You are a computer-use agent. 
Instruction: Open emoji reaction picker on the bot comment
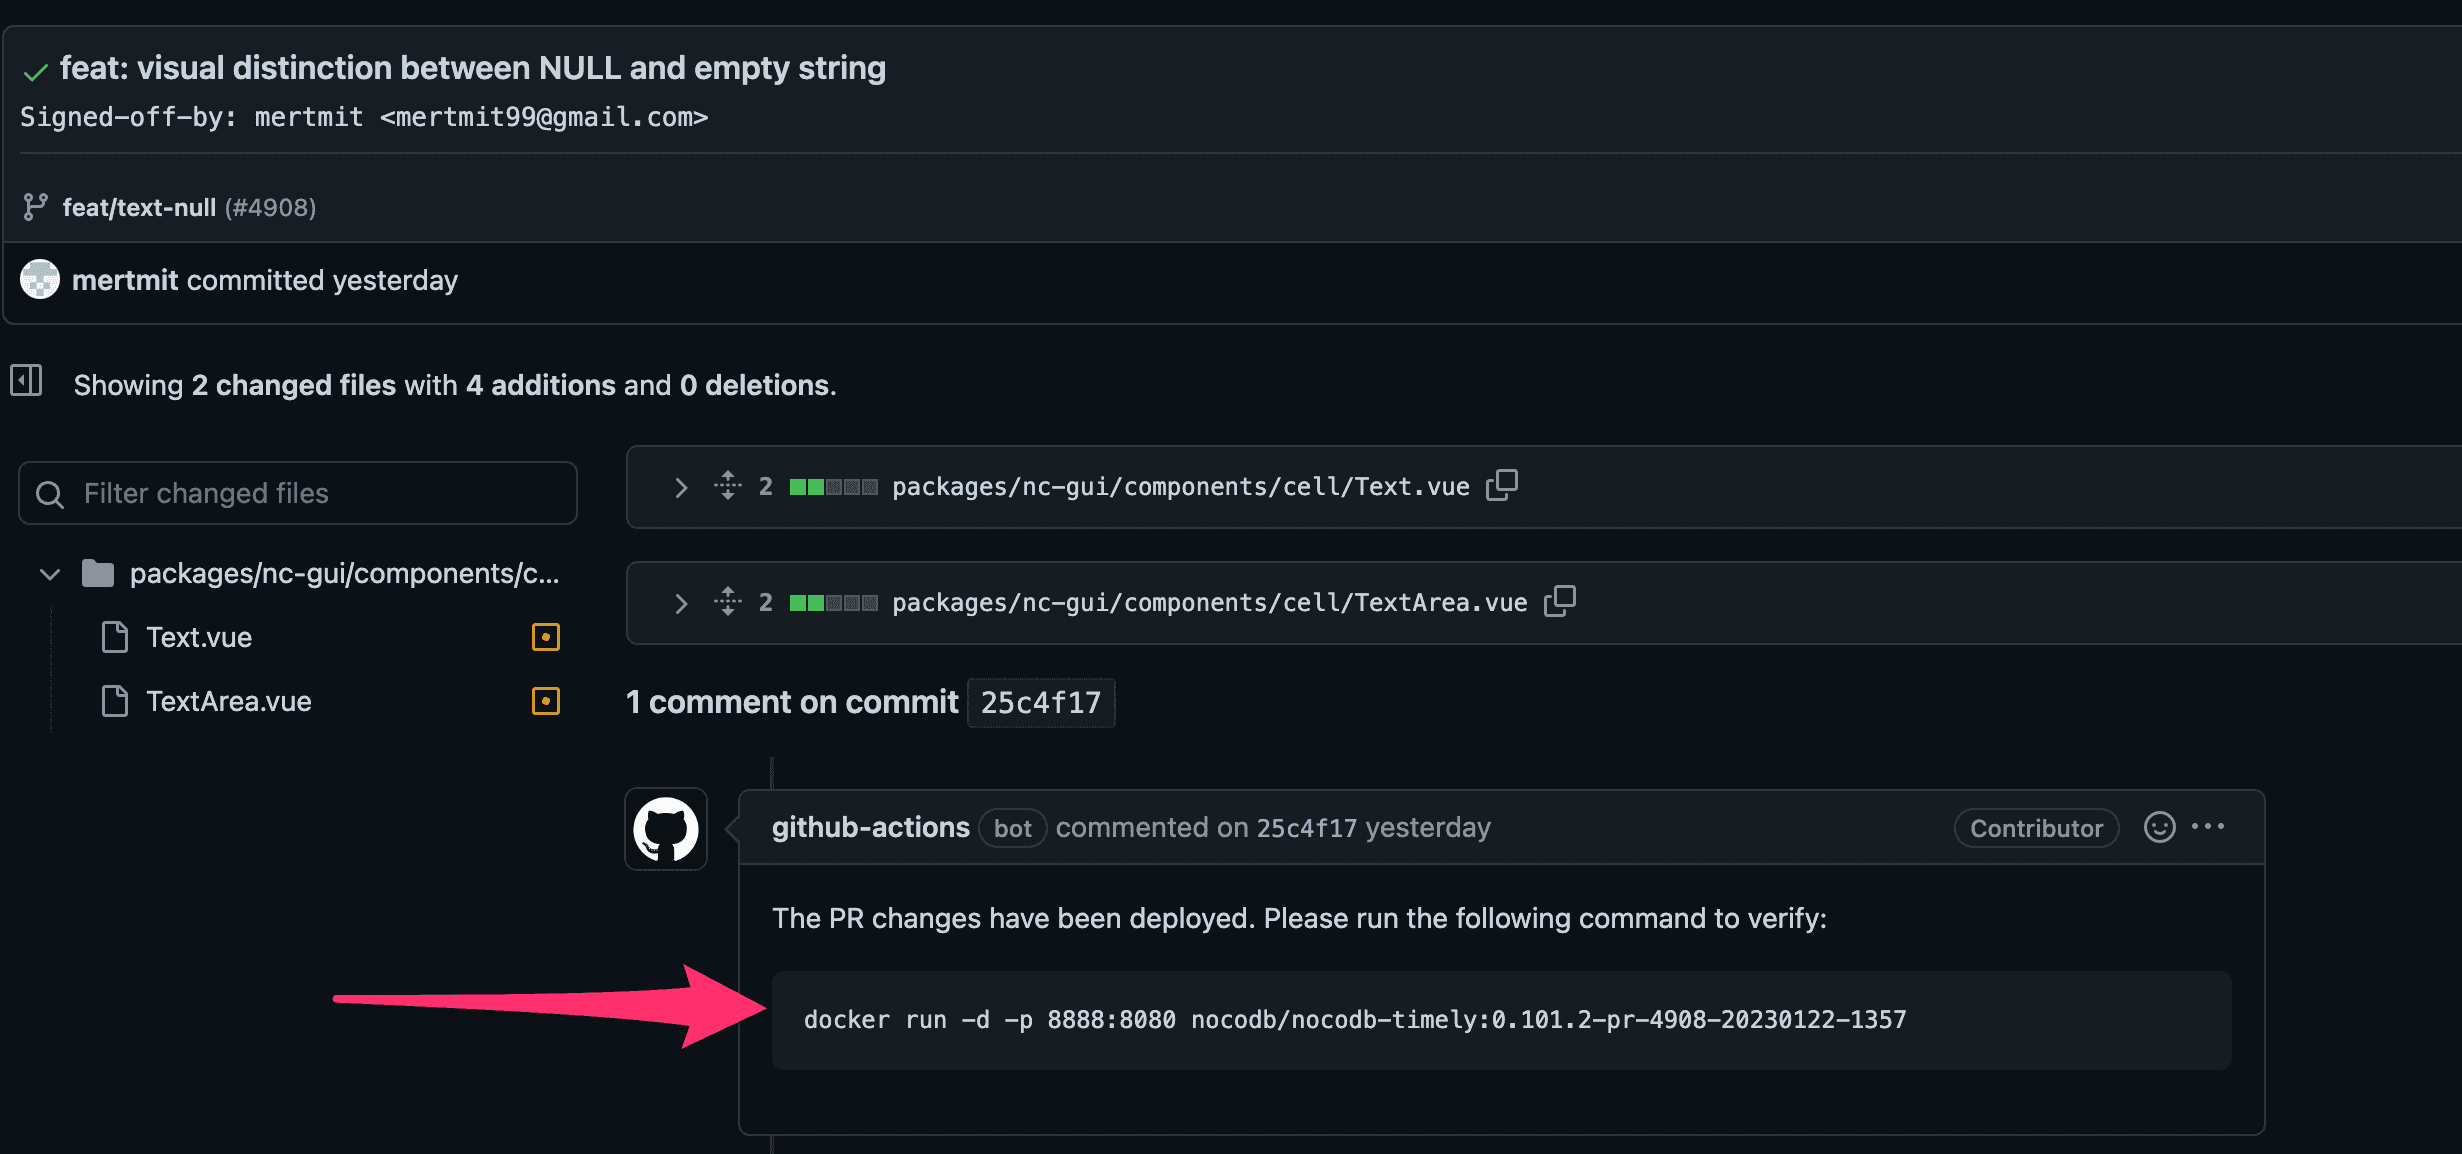pyautogui.click(x=2159, y=827)
